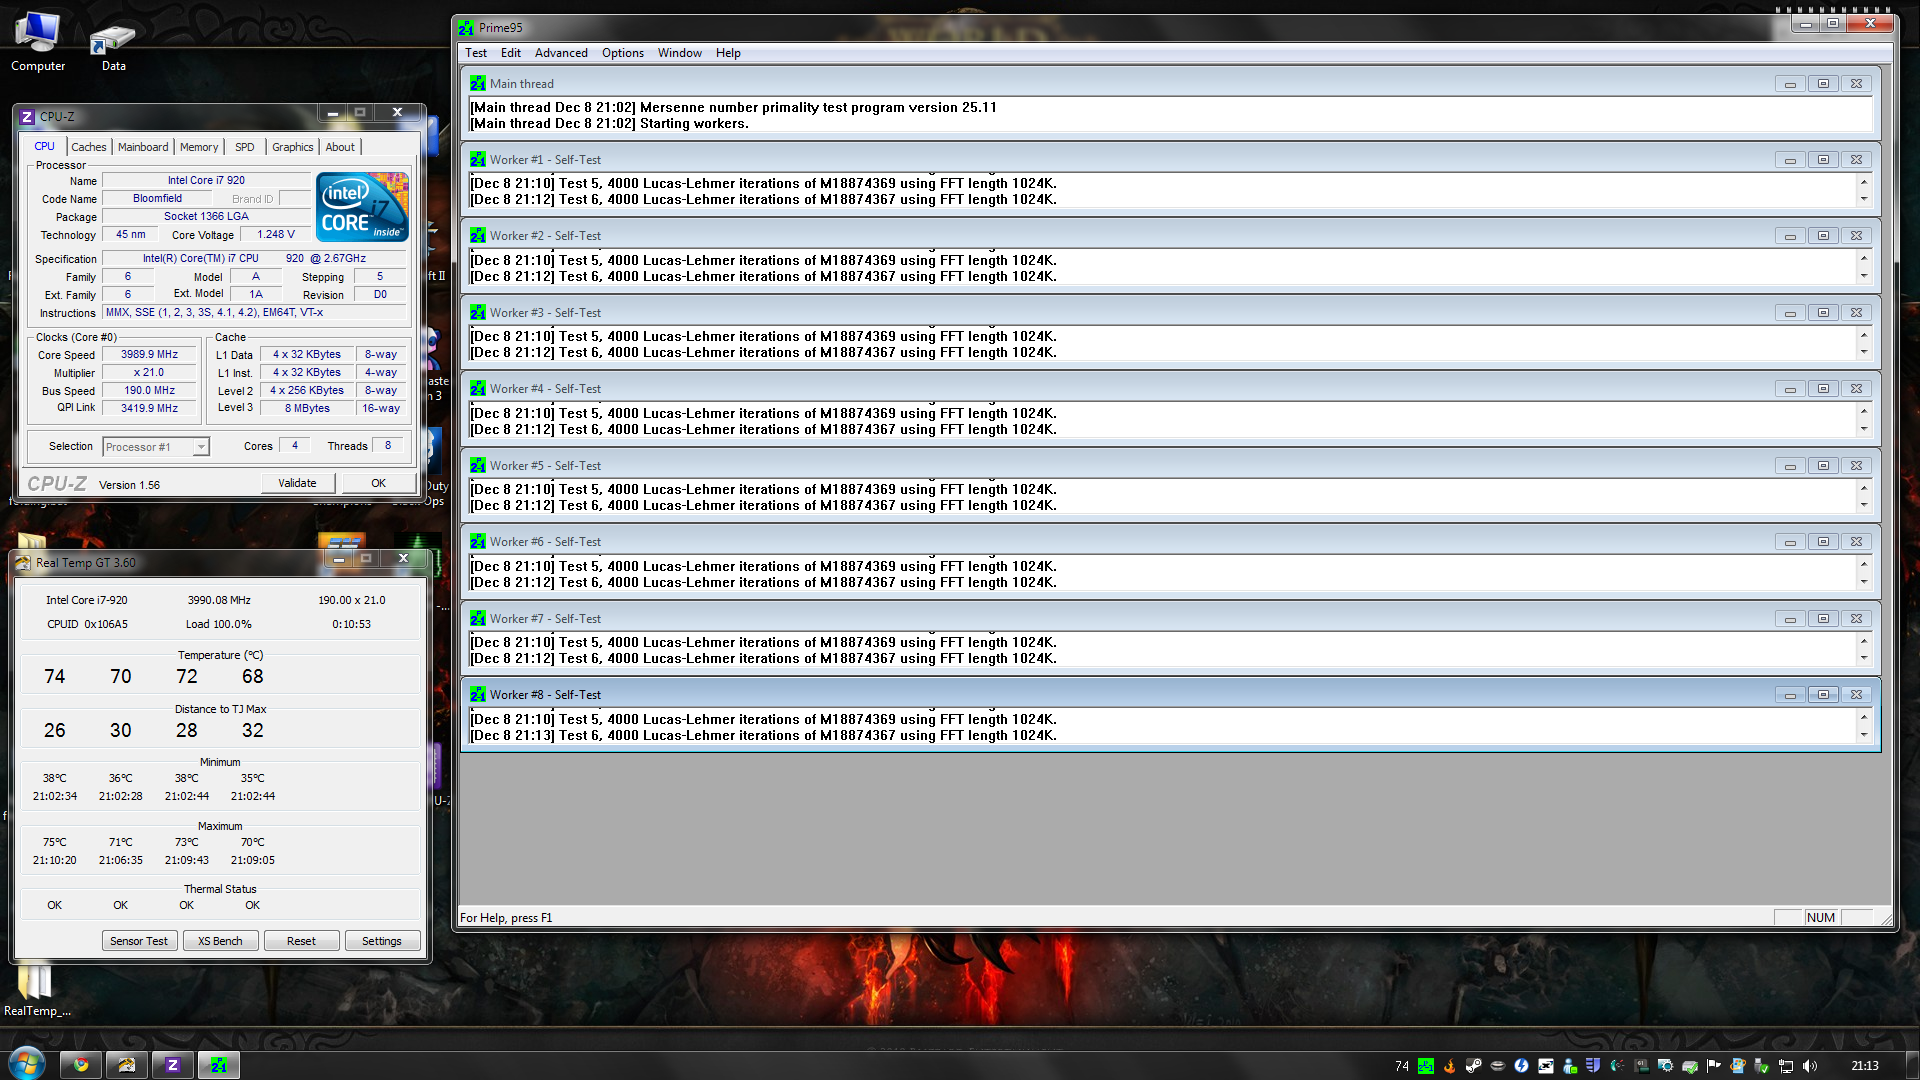
Task: Click the Load 100.0% text in Real Temp
Action: (218, 624)
